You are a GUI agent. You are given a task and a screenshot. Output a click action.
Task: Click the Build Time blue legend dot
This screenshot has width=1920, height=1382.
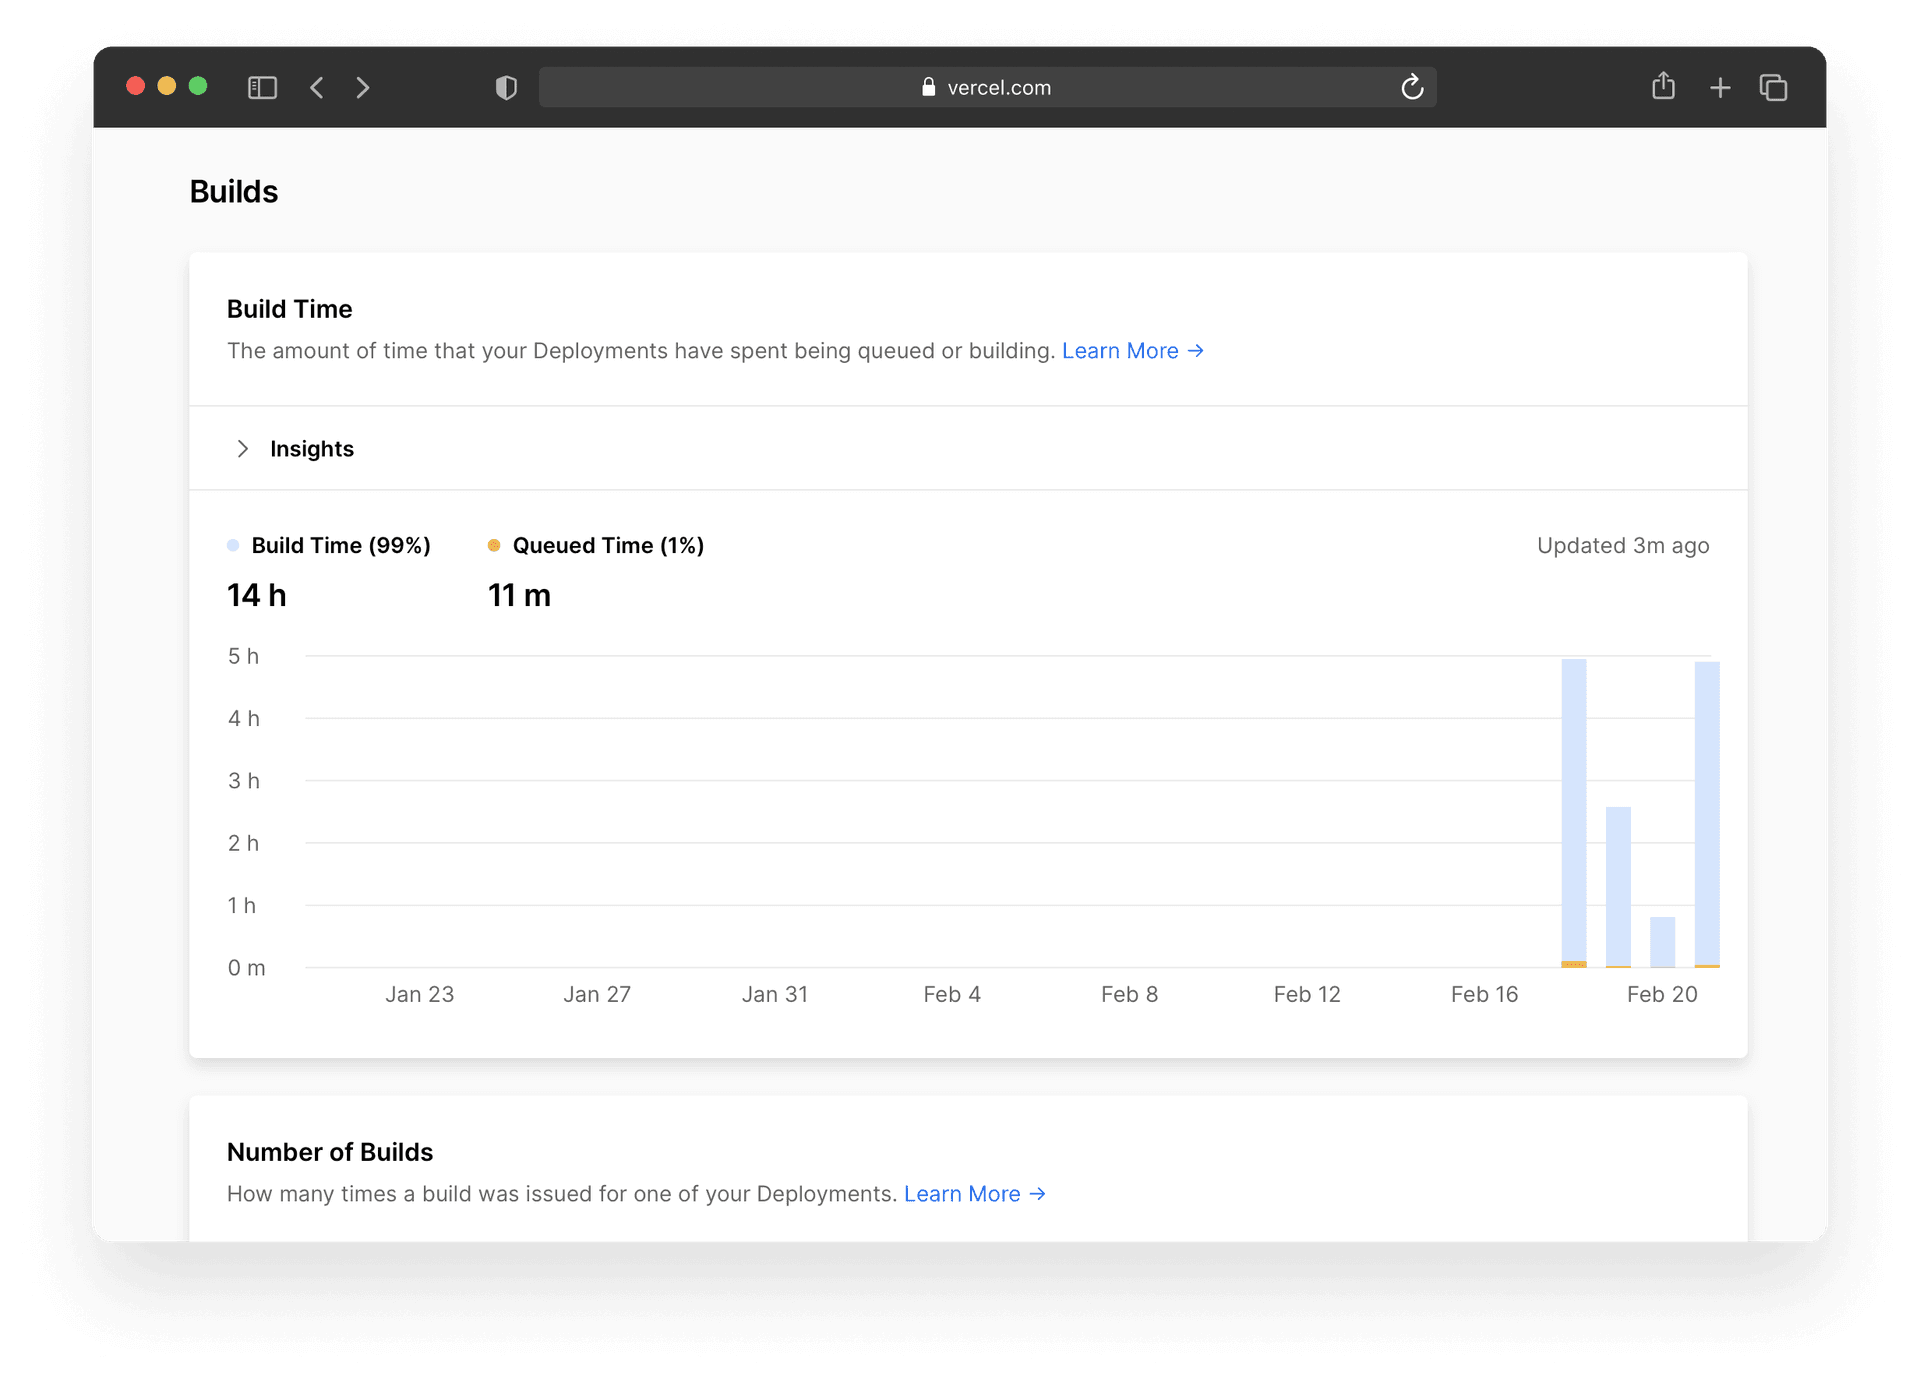[x=233, y=546]
